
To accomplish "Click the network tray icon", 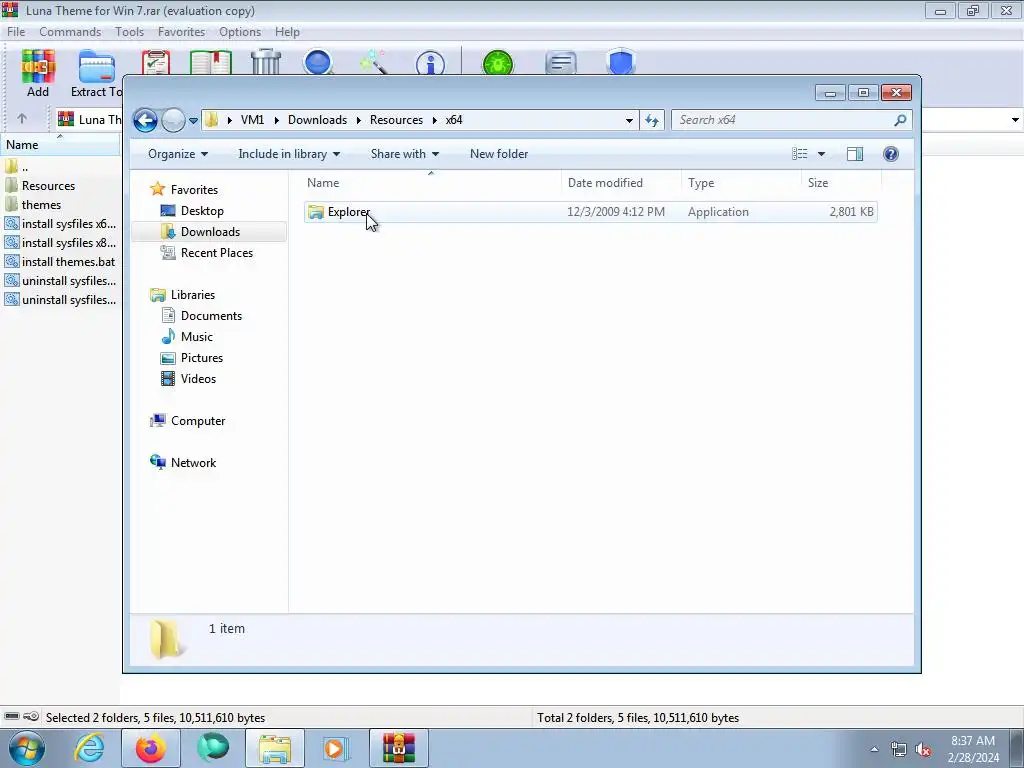I will point(899,750).
